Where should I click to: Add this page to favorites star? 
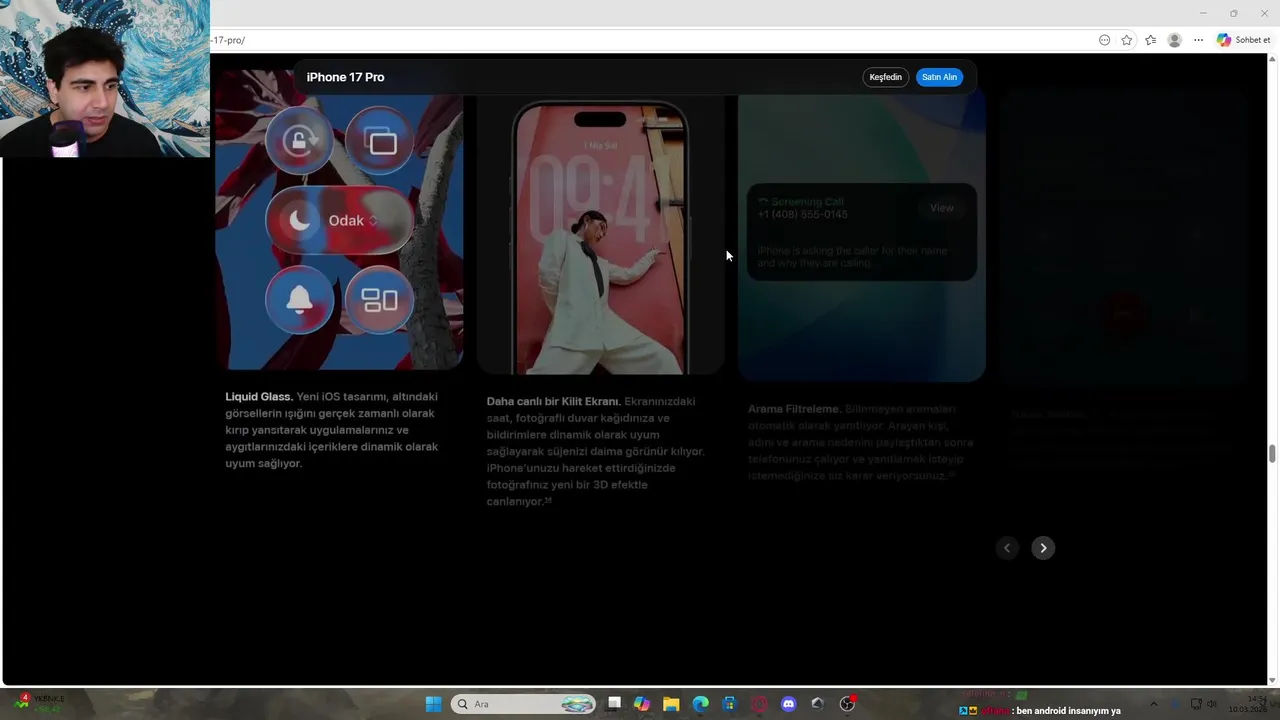click(1127, 40)
